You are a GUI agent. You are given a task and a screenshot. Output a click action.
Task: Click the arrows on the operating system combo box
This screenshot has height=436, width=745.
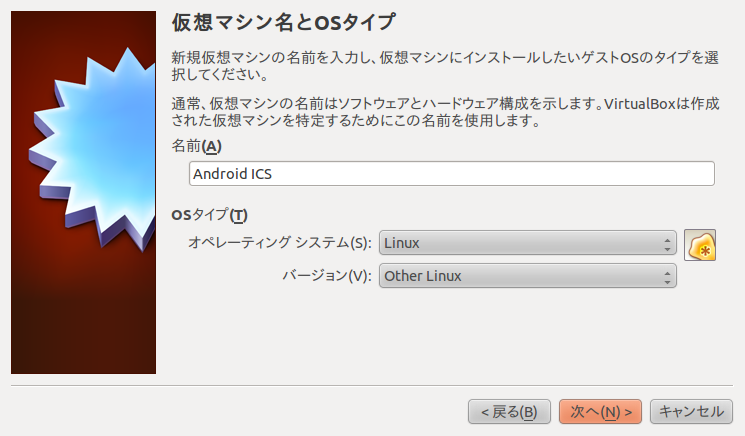[667, 243]
